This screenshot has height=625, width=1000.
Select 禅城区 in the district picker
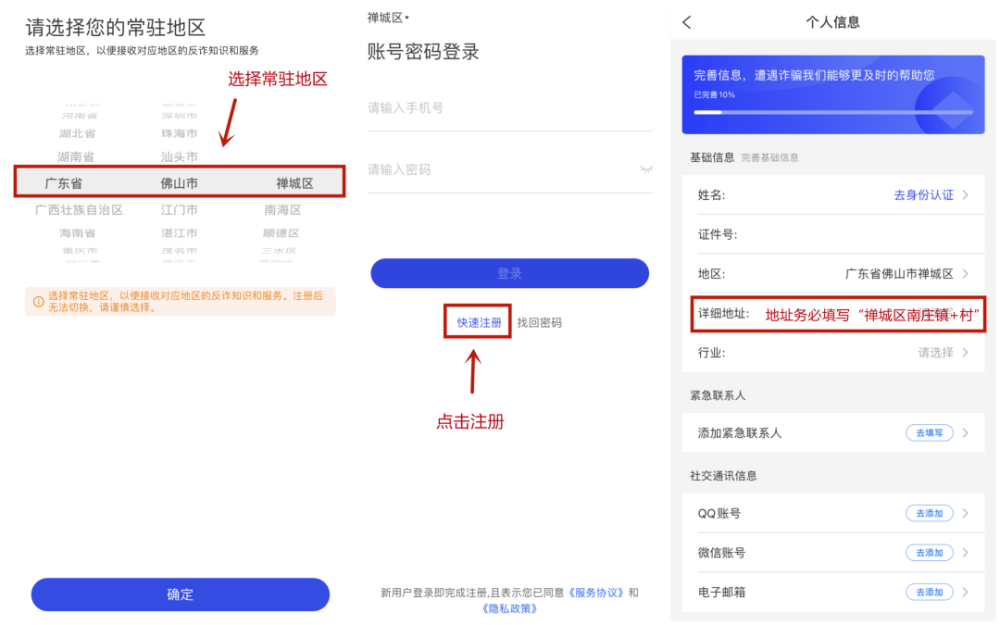click(x=295, y=184)
